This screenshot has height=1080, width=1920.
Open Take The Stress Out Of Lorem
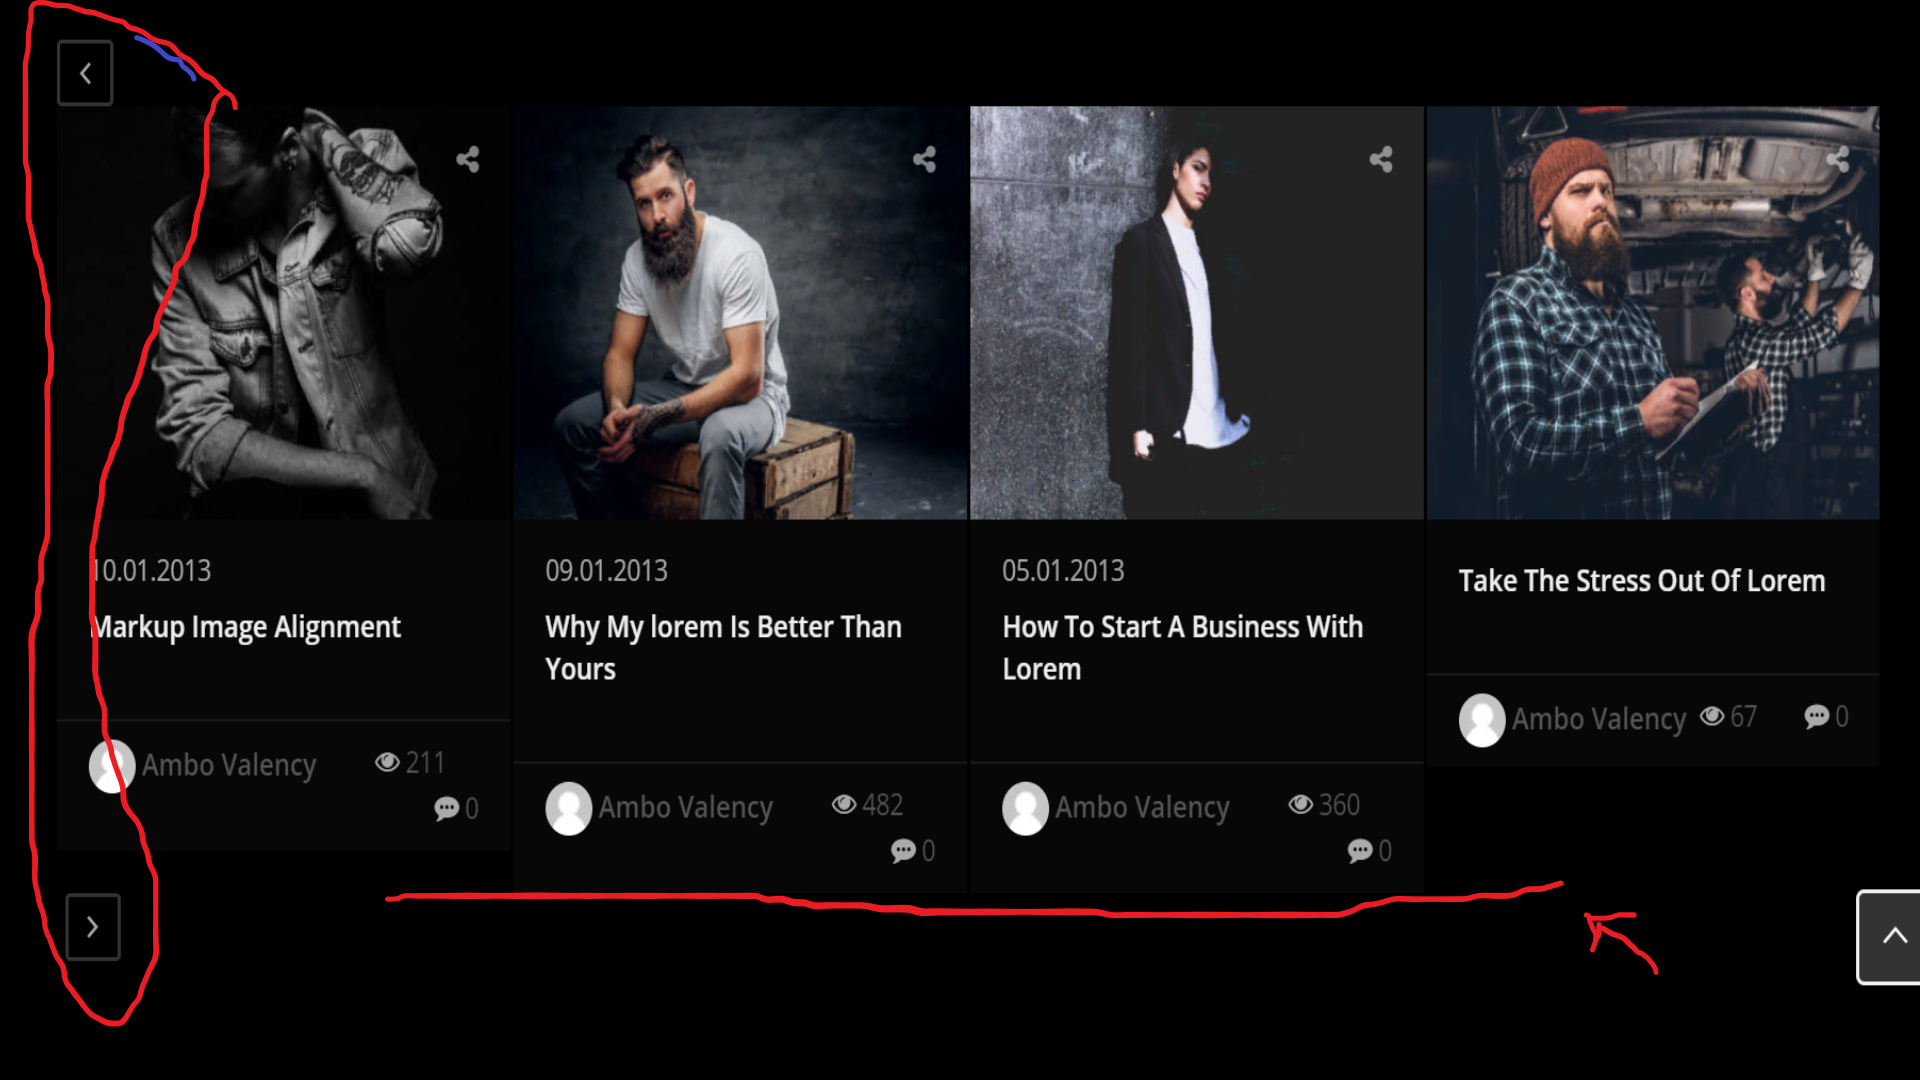click(x=1641, y=581)
